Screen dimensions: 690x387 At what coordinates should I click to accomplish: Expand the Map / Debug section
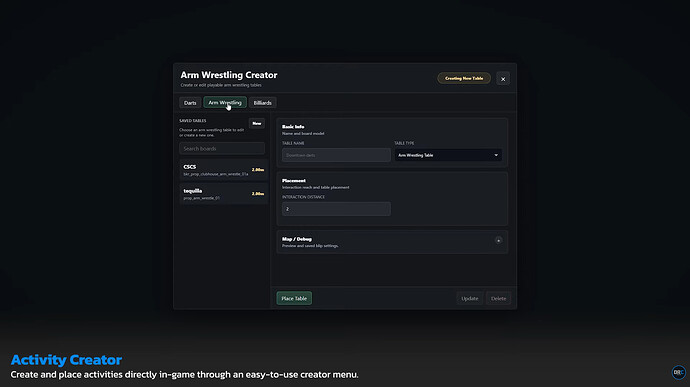[x=498, y=240]
